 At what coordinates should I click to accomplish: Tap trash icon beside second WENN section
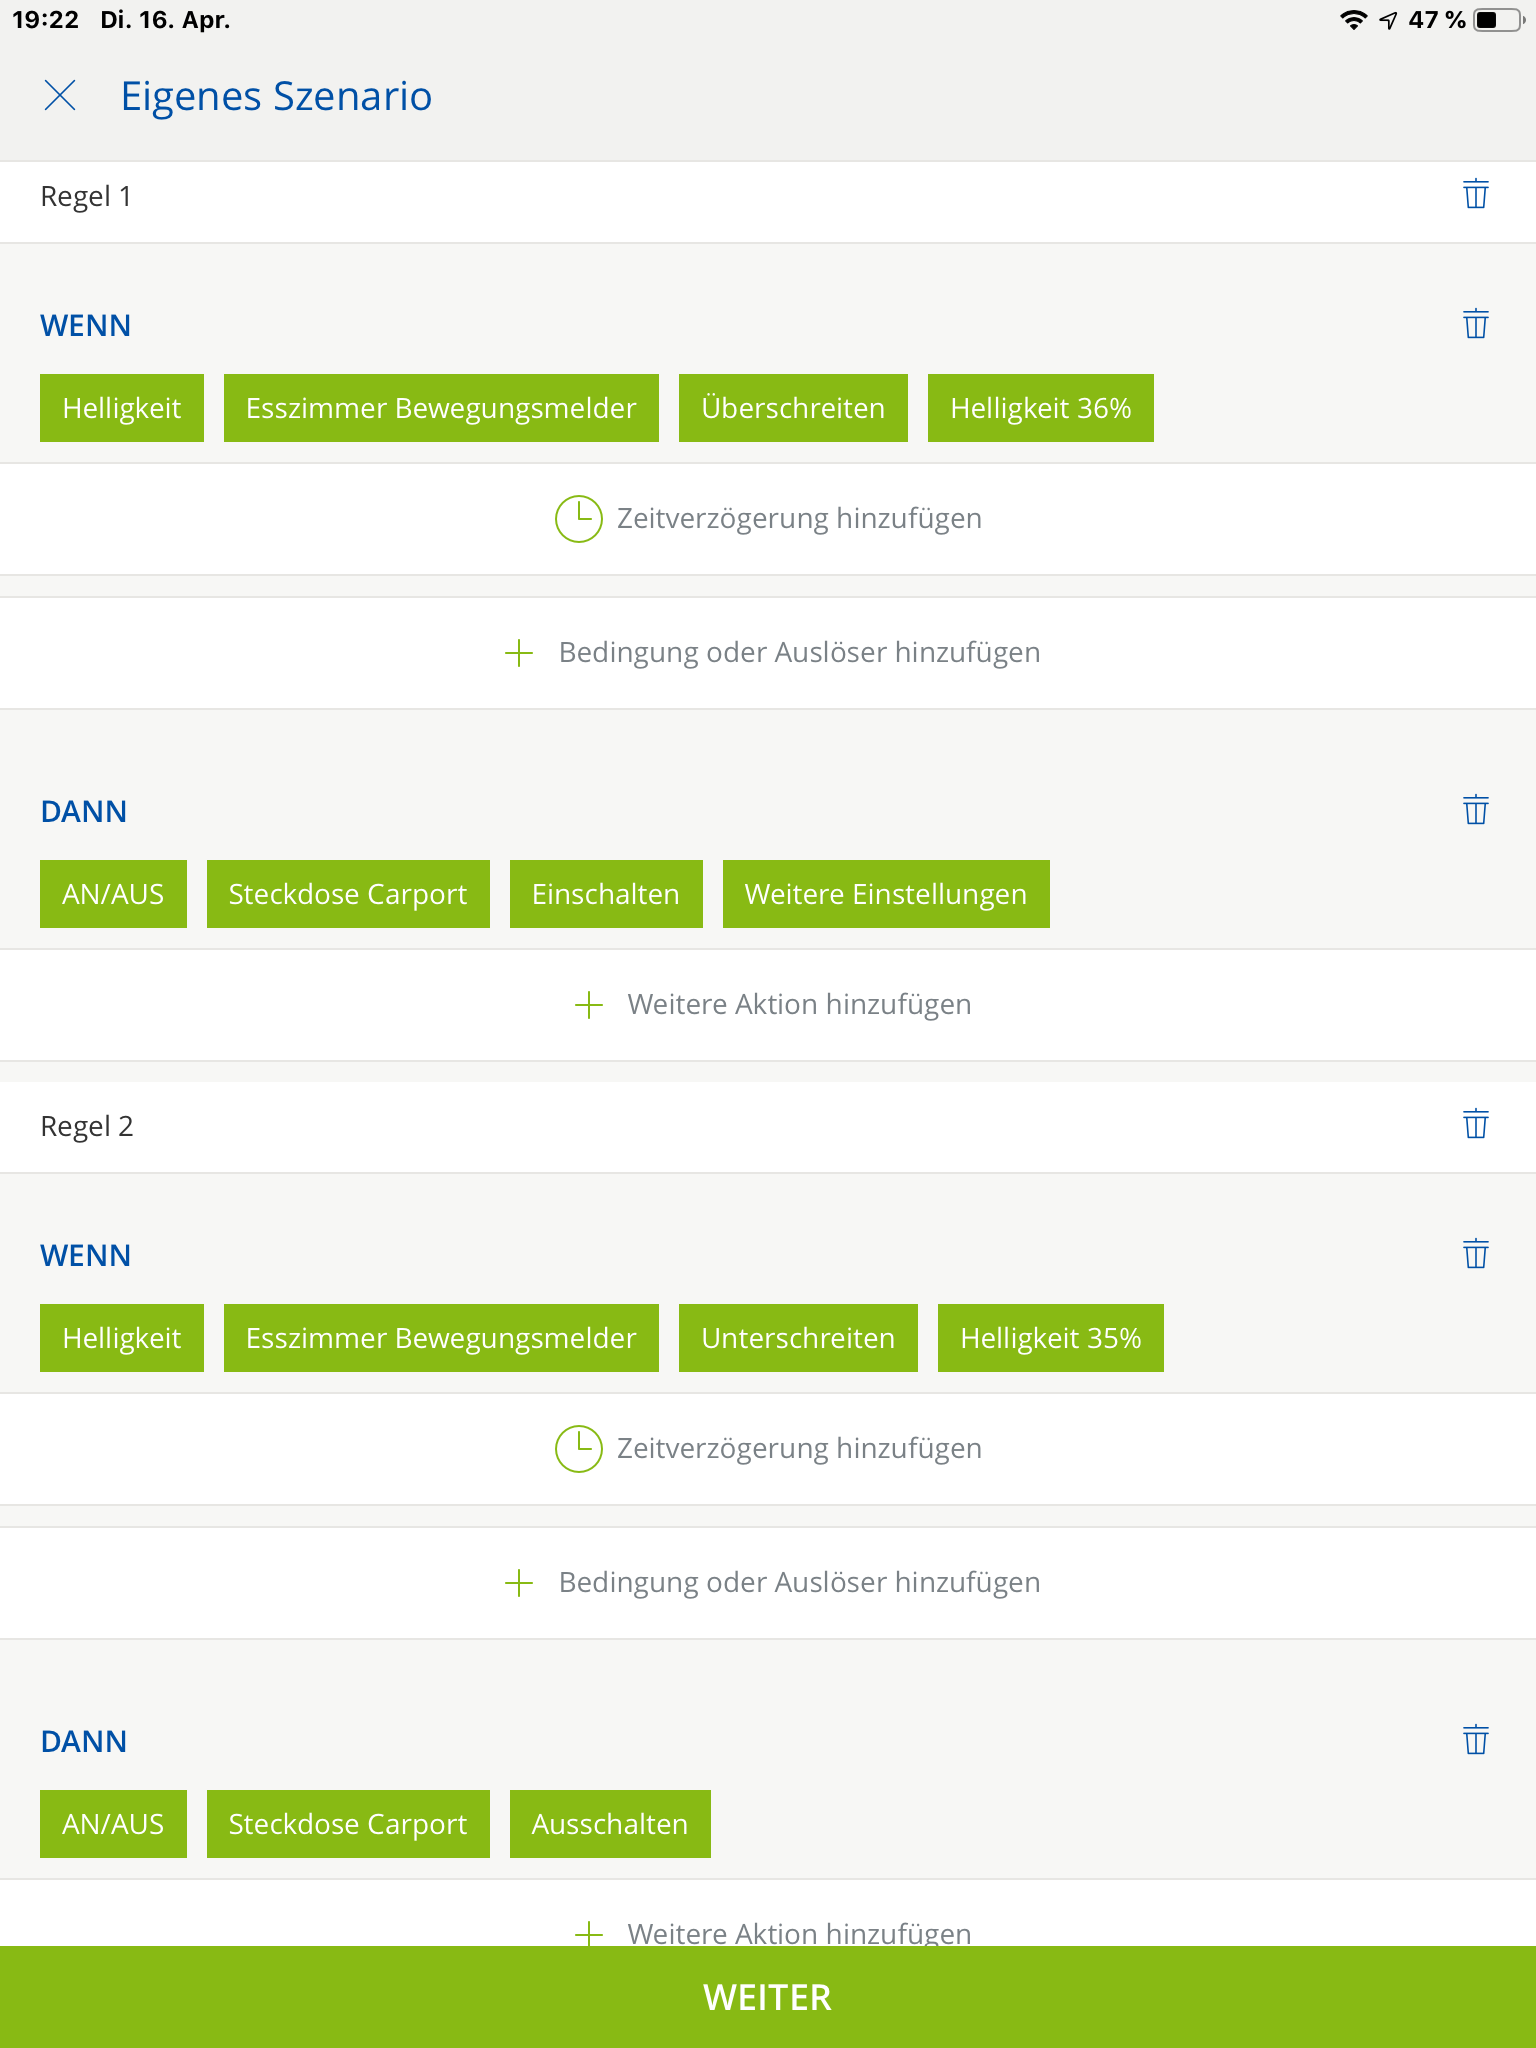tap(1475, 1254)
